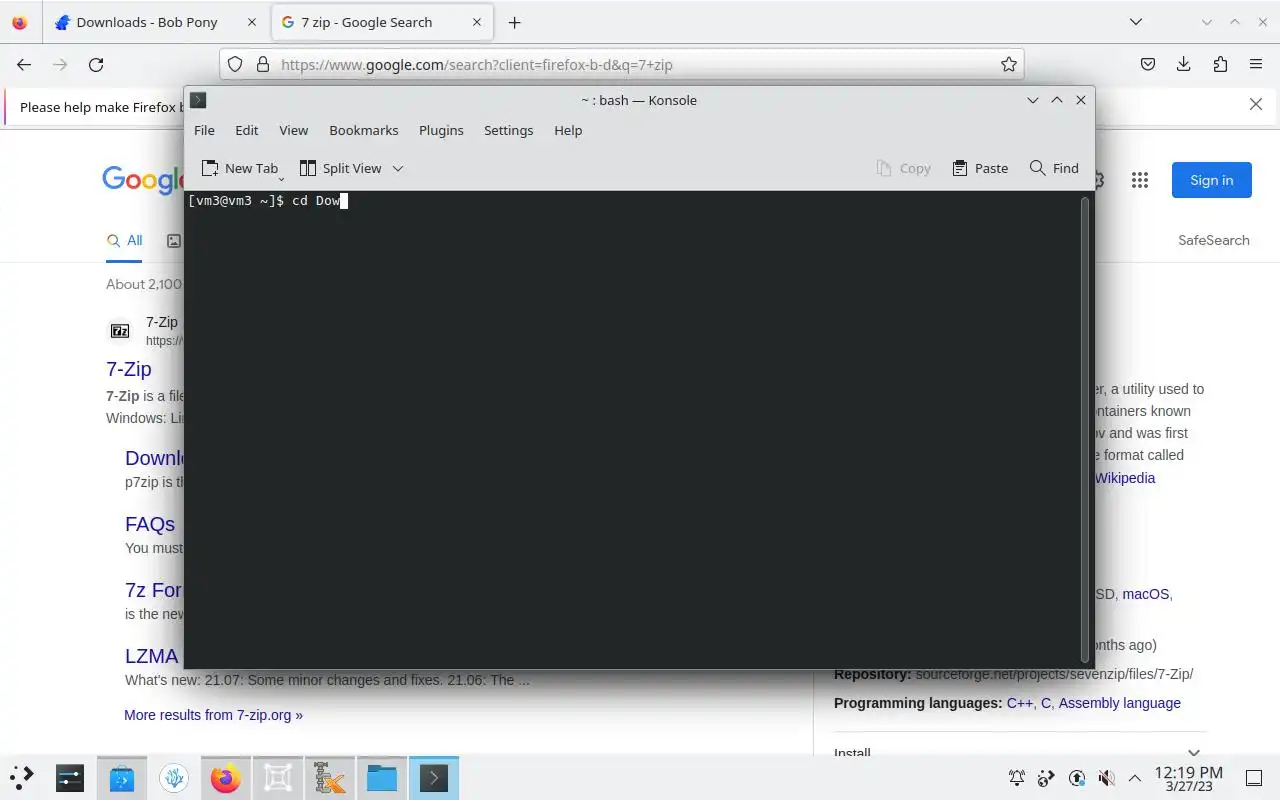Open the Konsole Bookmarks menu
The height and width of the screenshot is (800, 1280).
pyautogui.click(x=364, y=130)
